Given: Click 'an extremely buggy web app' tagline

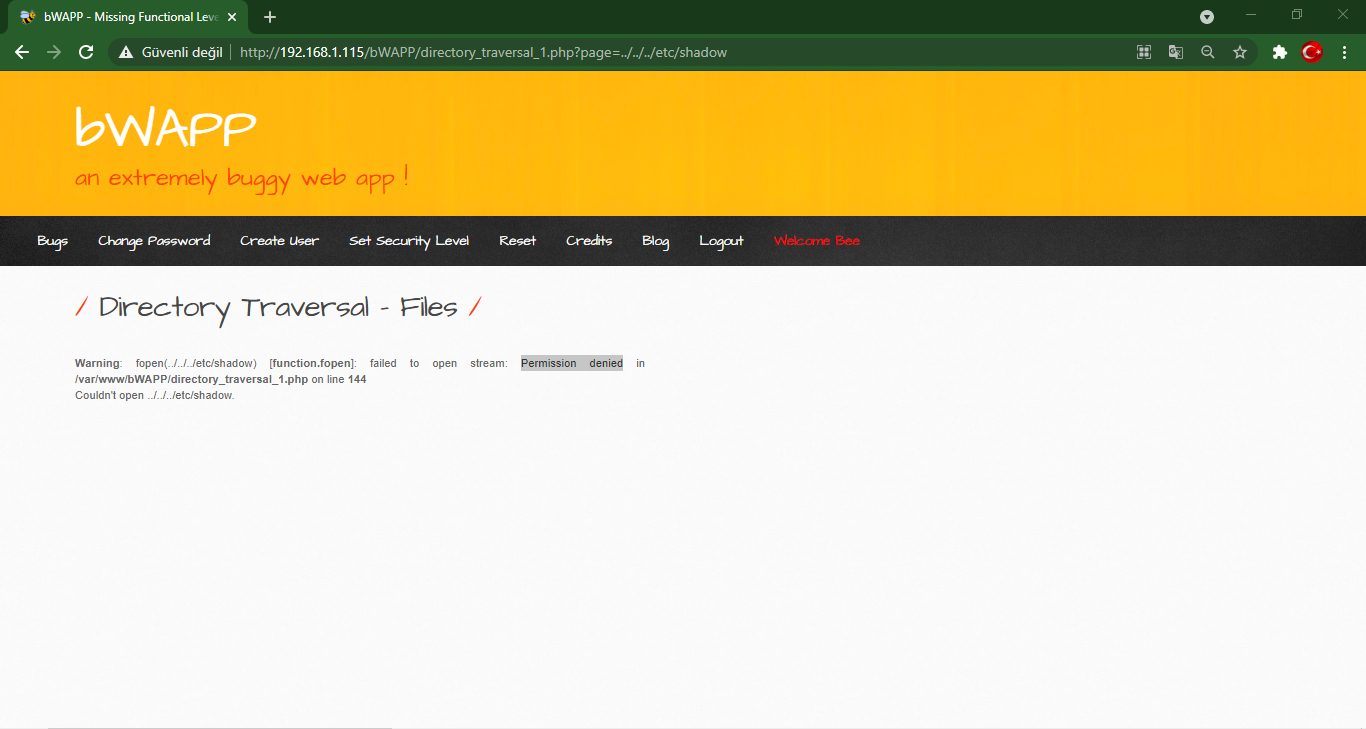Looking at the screenshot, I should [242, 179].
